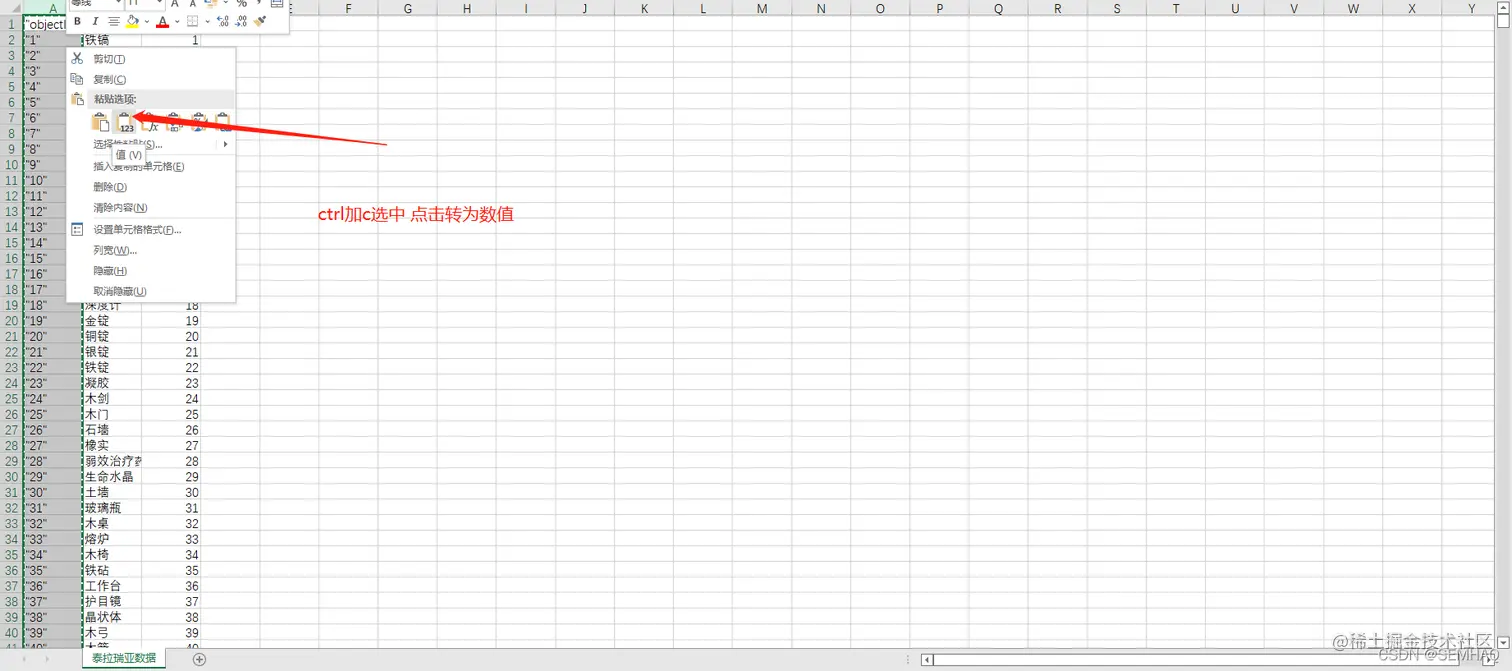Expand Paste Special submenu arrow
Screen dimensions: 1512x671
[x=225, y=145]
